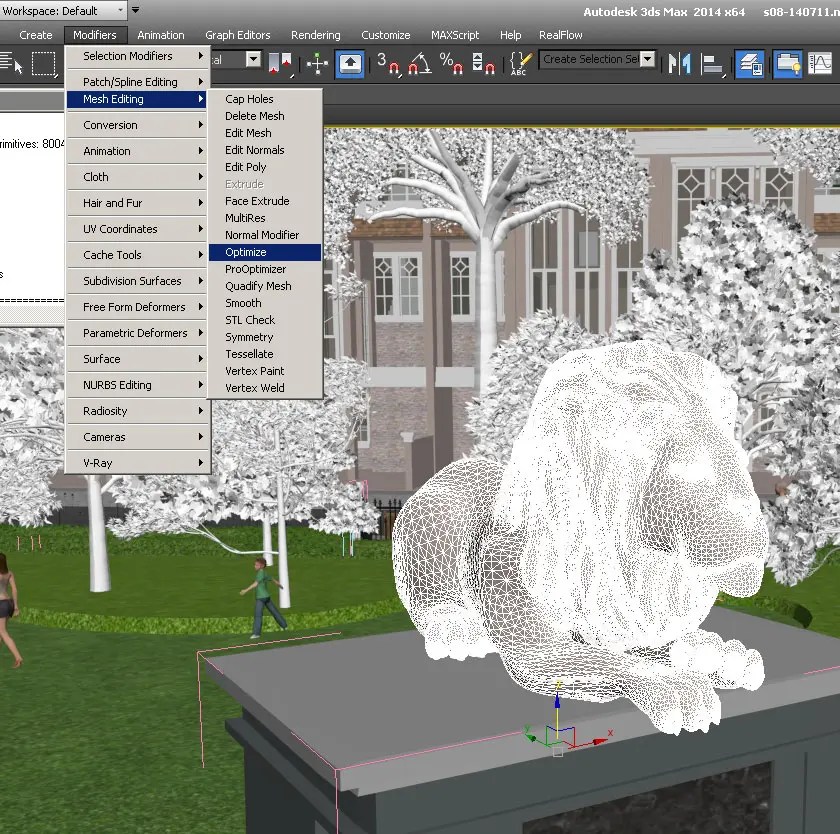The height and width of the screenshot is (834, 840).
Task: Open the Rendering menu
Action: (315, 34)
